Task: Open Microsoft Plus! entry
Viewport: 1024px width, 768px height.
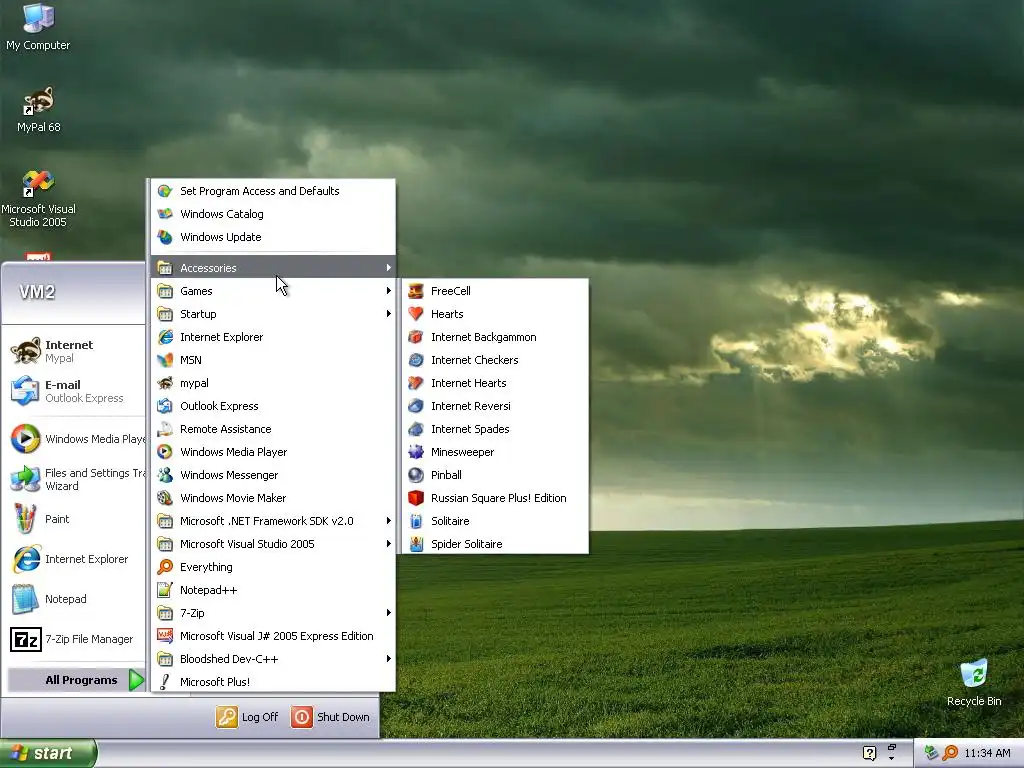Action: 273,681
